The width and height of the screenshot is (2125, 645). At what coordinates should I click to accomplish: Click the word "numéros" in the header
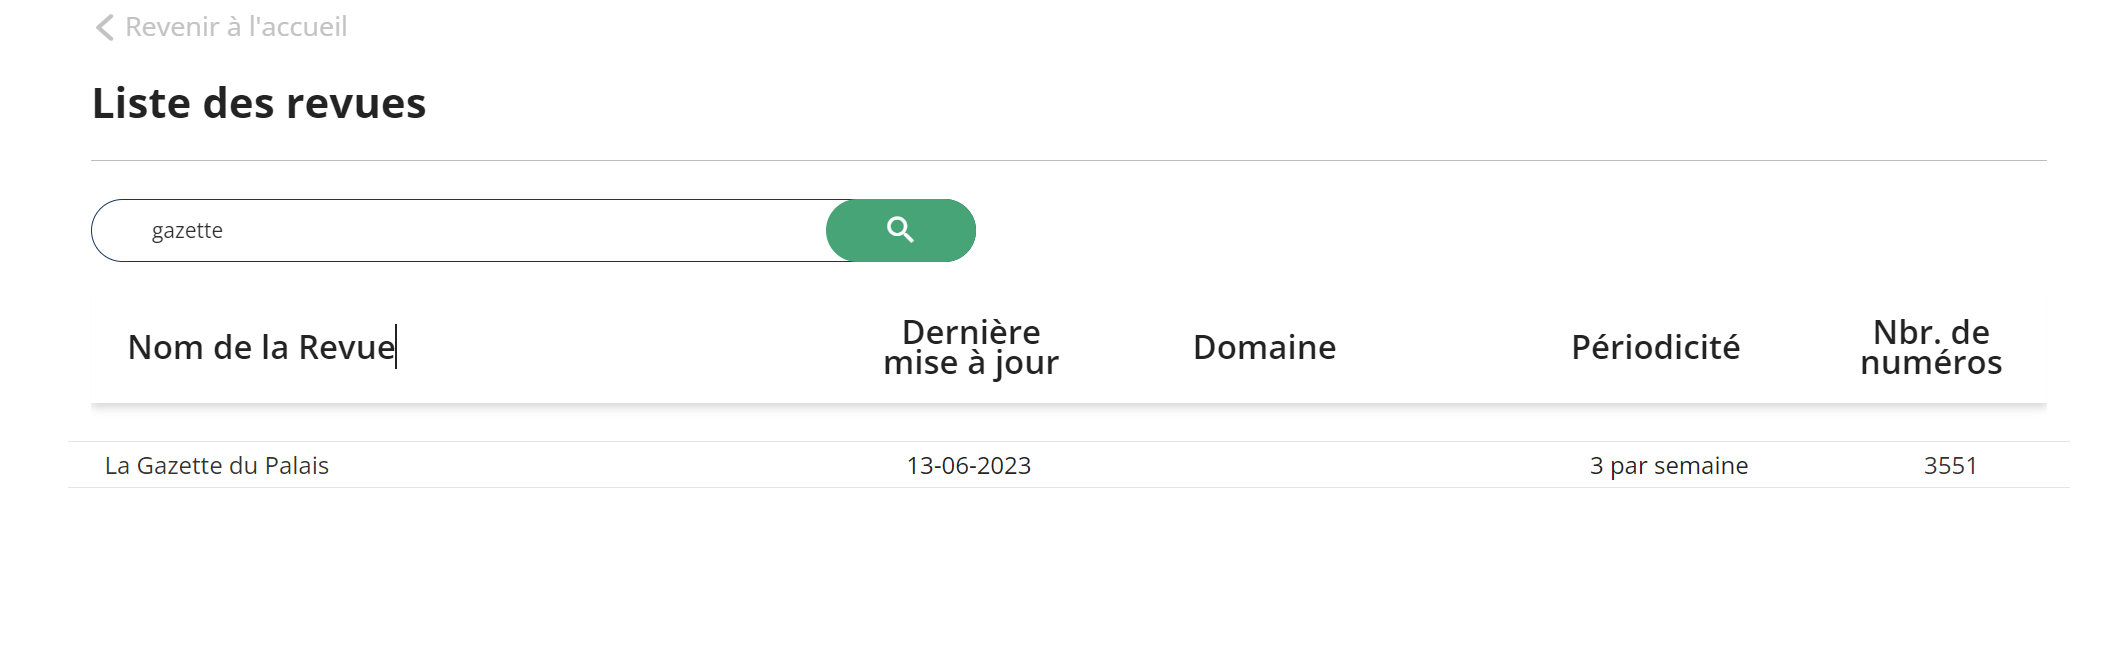point(1930,362)
